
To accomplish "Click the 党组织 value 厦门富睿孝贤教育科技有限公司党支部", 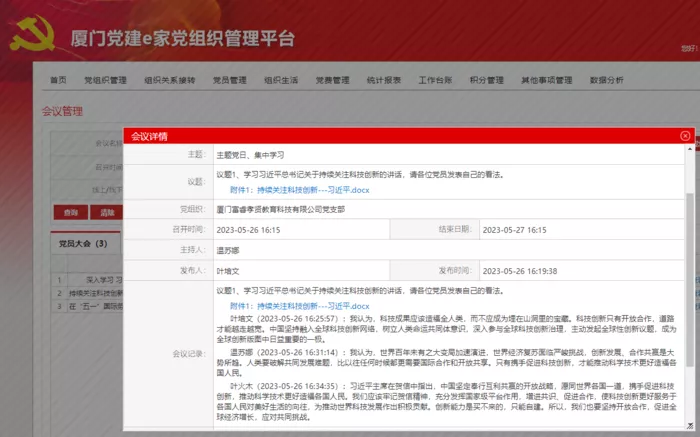I will [x=280, y=209].
